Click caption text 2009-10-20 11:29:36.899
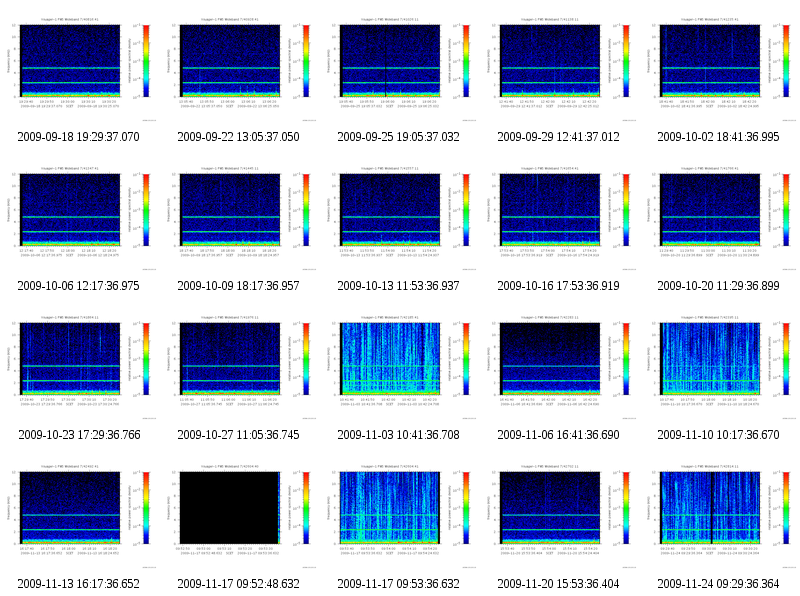The width and height of the screenshot is (800, 596). click(x=718, y=286)
